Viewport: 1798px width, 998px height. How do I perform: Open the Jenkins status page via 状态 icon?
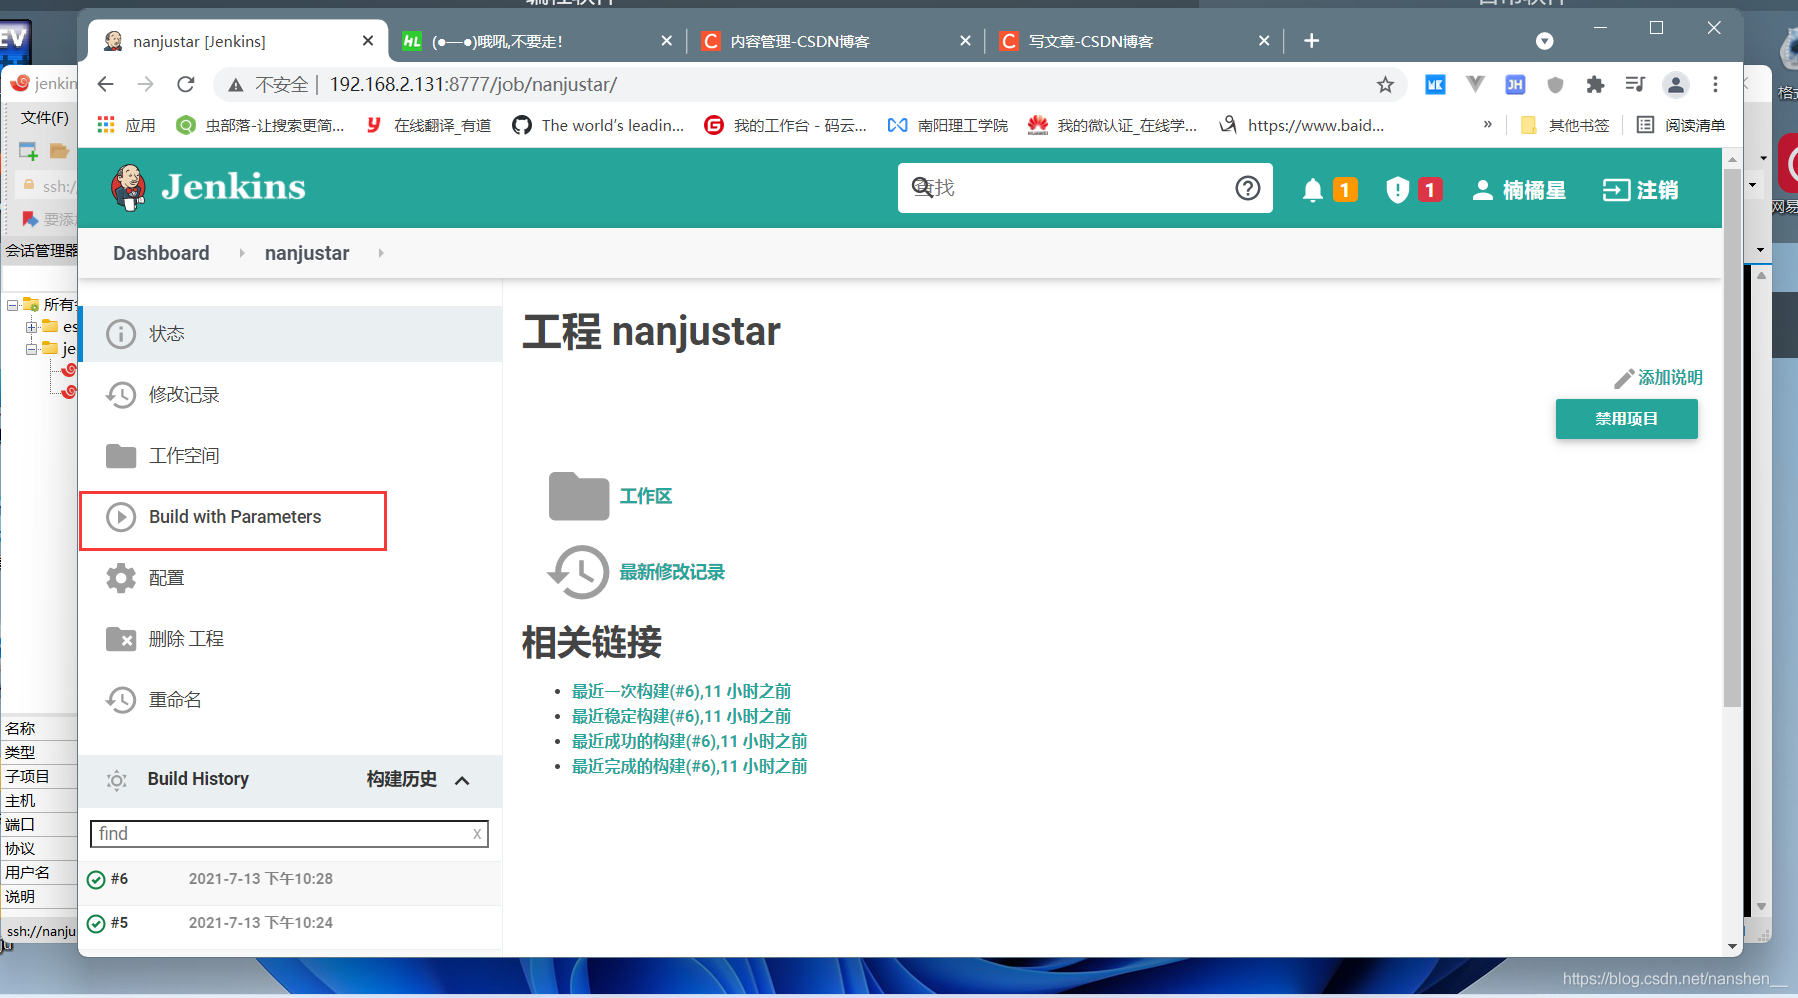(x=120, y=333)
